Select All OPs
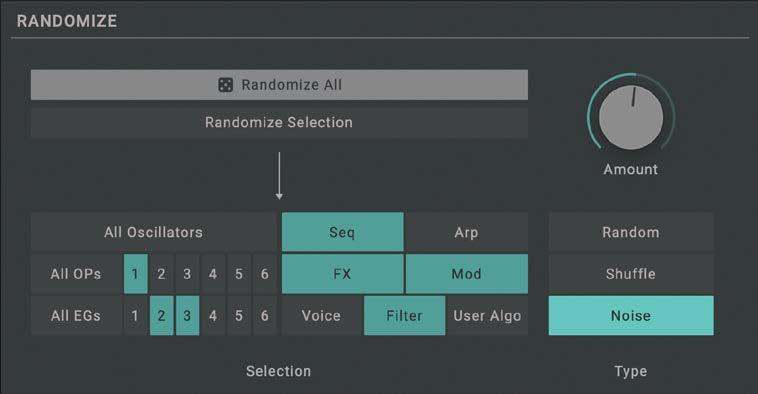The image size is (758, 394). tap(76, 274)
